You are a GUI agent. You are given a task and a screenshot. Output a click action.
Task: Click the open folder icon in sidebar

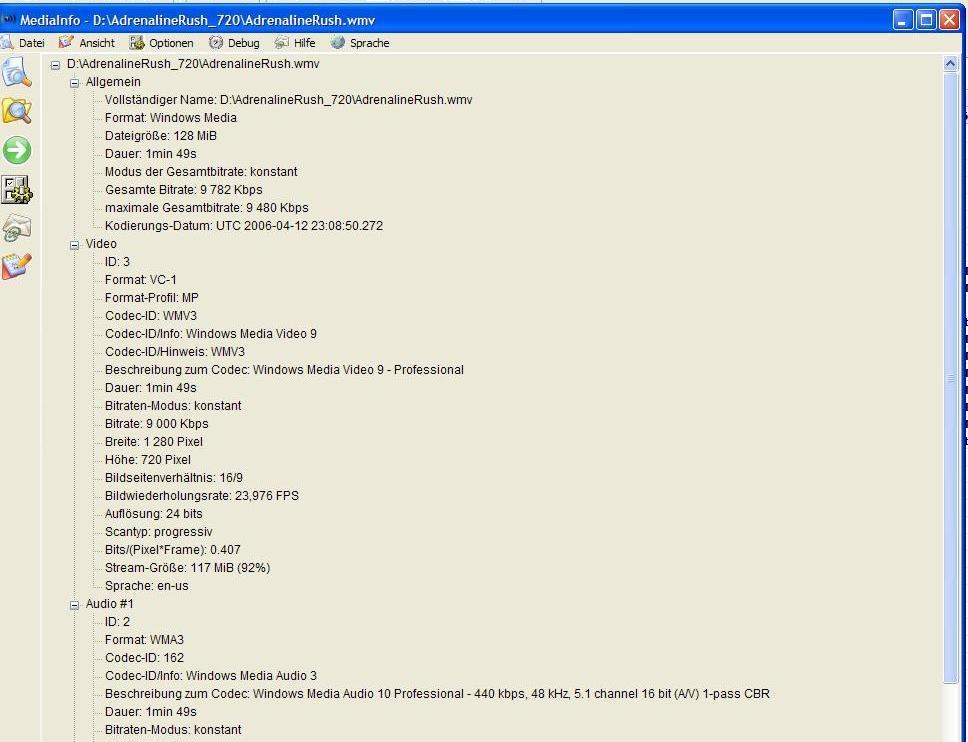[17, 112]
